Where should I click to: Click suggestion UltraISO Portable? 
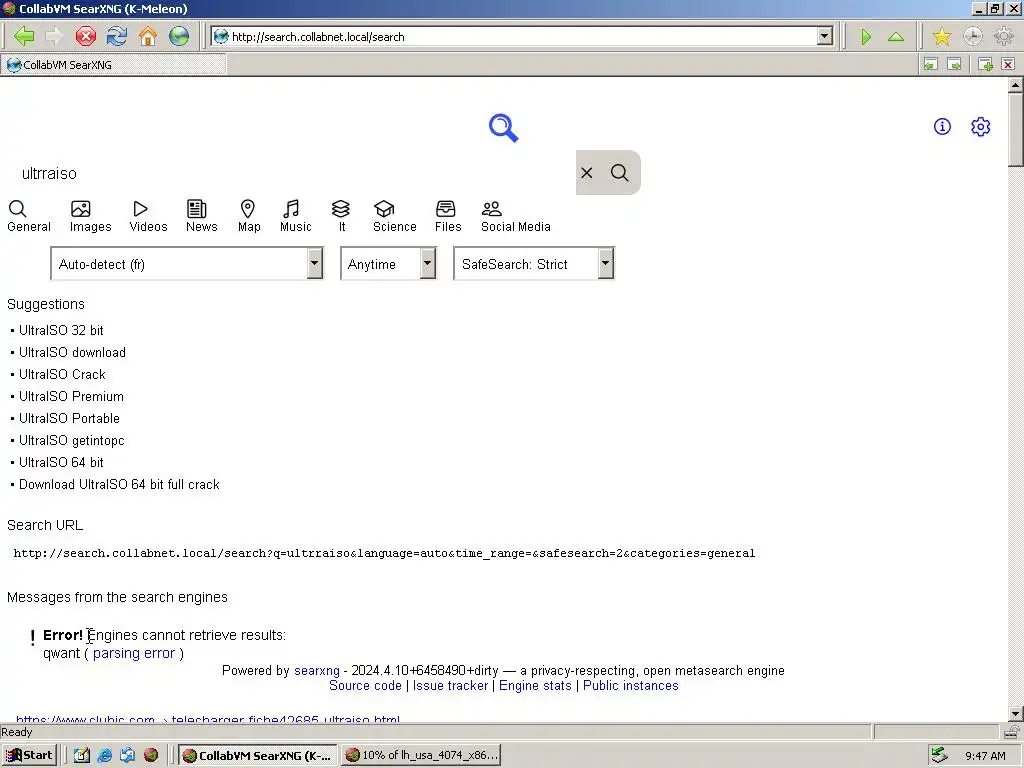click(69, 419)
